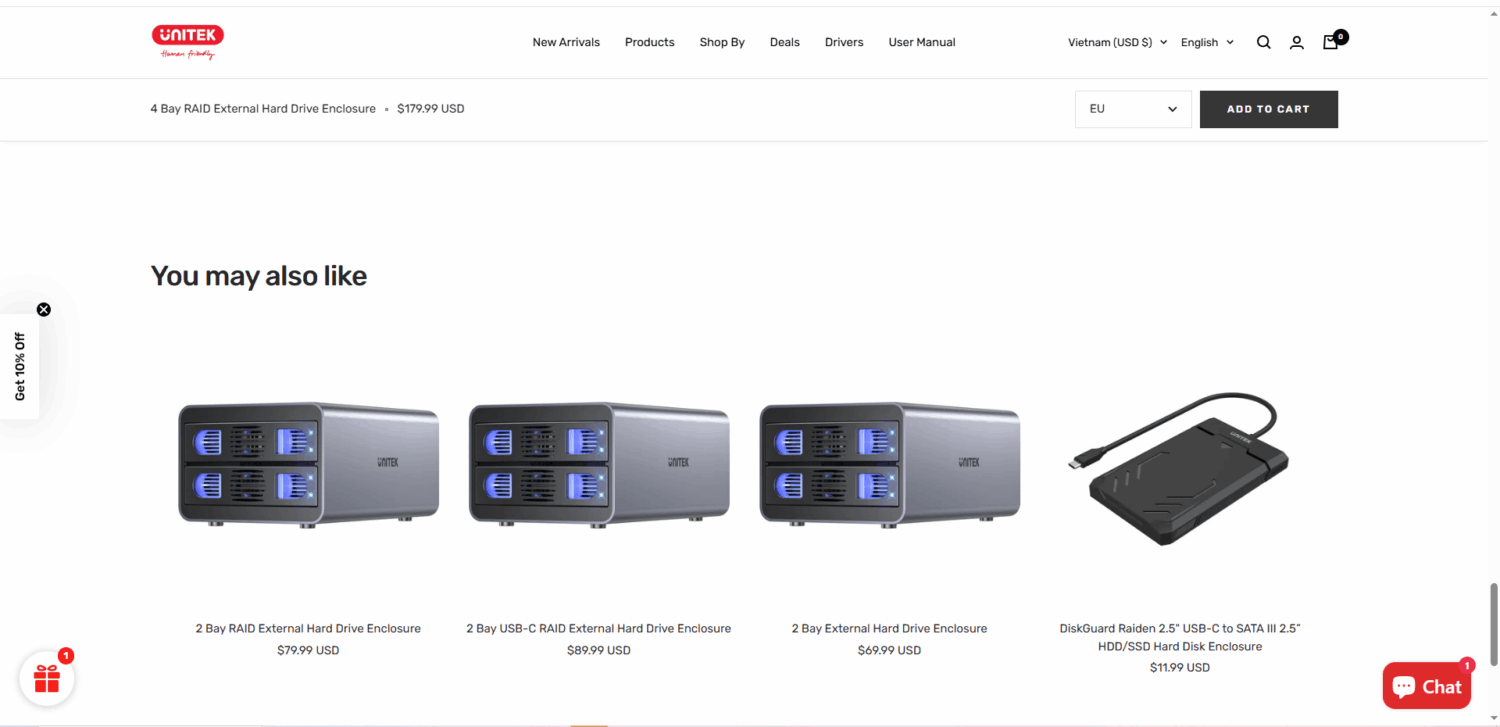
Task: Open the Shopify Chat widget
Action: (x=1427, y=686)
